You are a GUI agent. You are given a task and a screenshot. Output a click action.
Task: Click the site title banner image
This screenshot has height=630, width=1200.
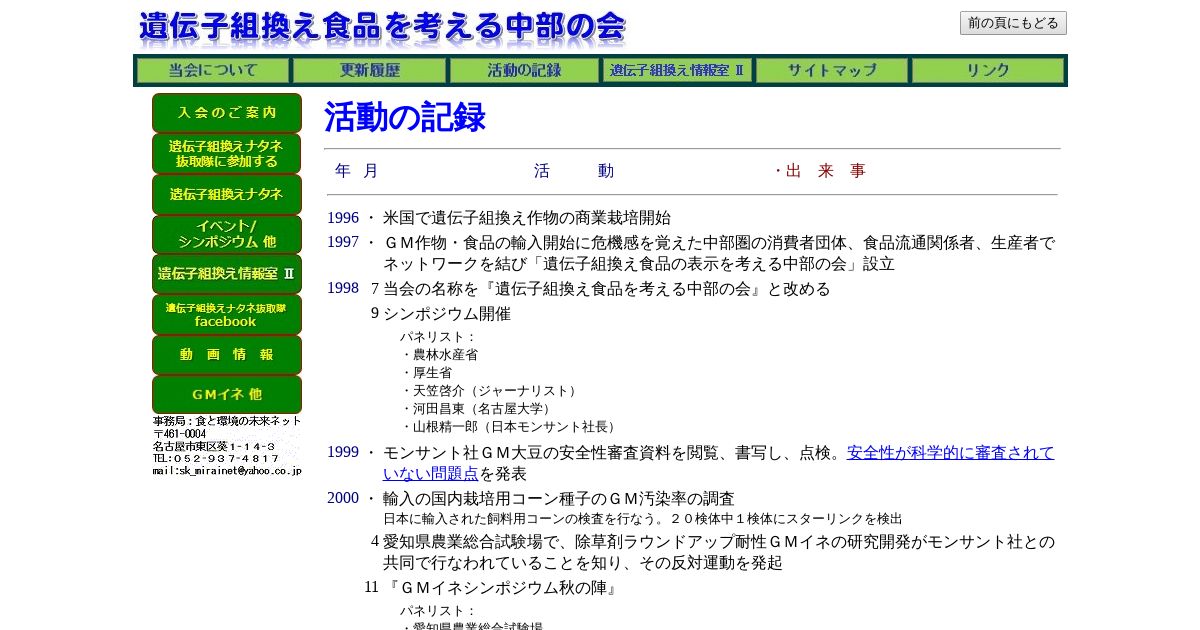coord(382,28)
